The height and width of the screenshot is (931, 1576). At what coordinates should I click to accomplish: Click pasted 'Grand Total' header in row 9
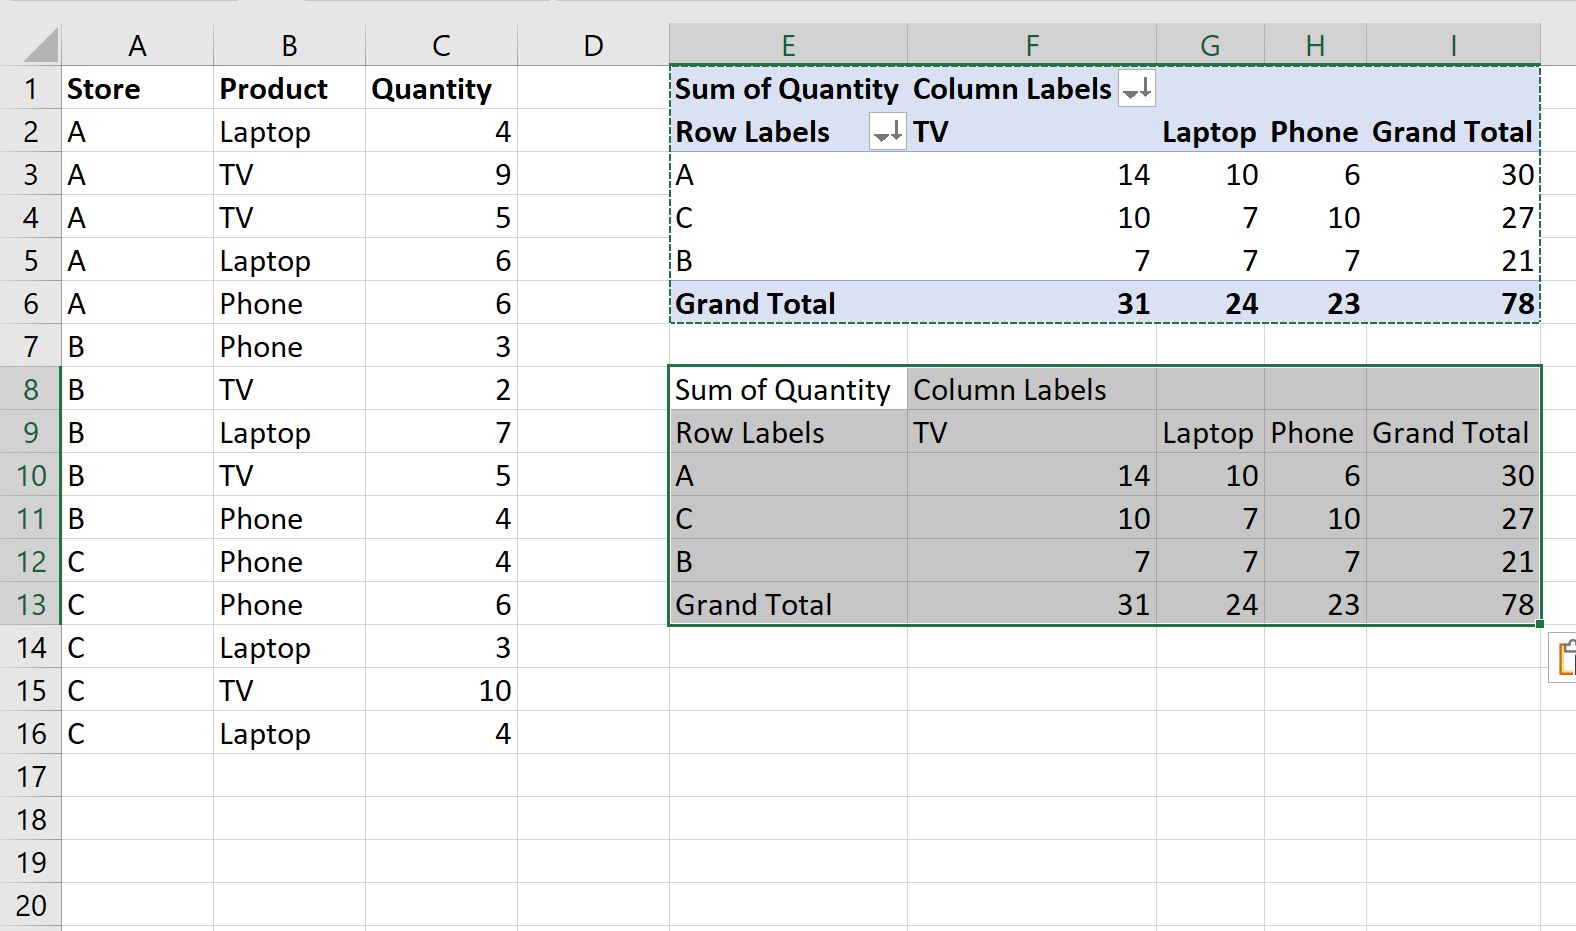tap(1453, 433)
